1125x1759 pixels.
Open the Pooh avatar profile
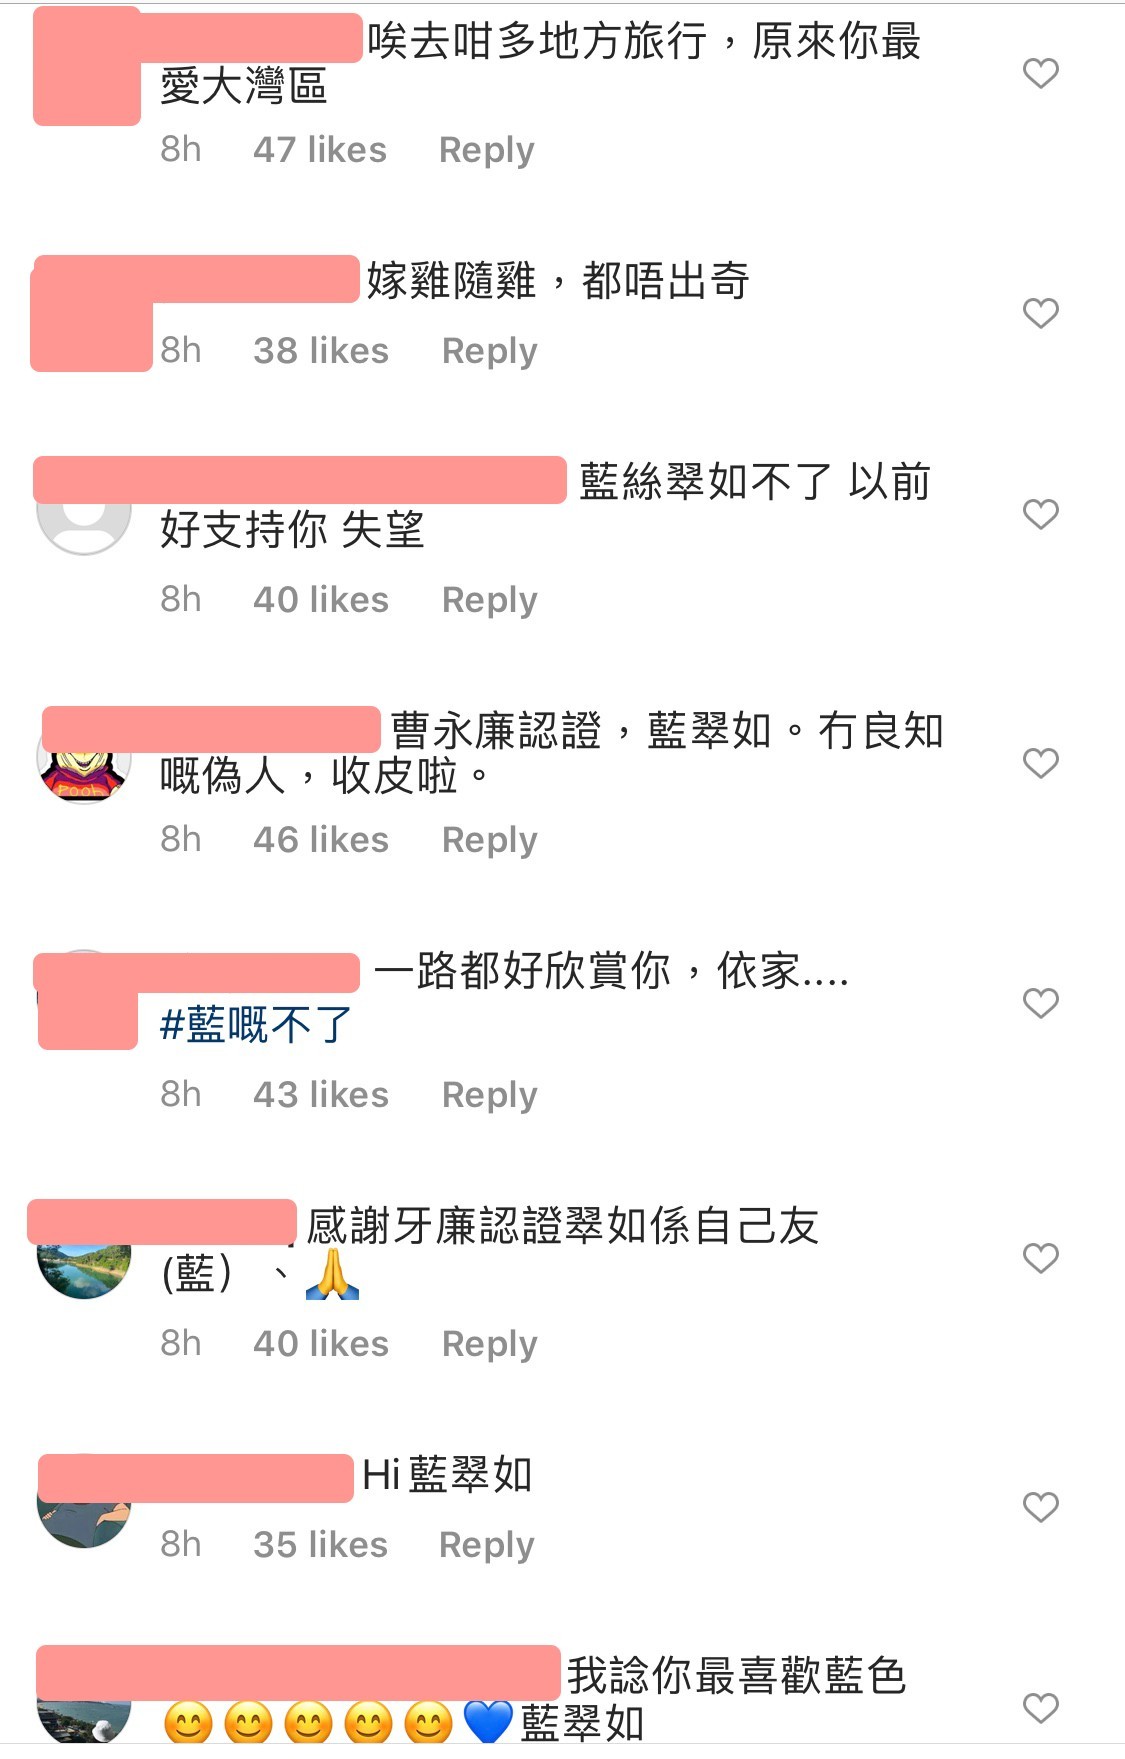[84, 776]
